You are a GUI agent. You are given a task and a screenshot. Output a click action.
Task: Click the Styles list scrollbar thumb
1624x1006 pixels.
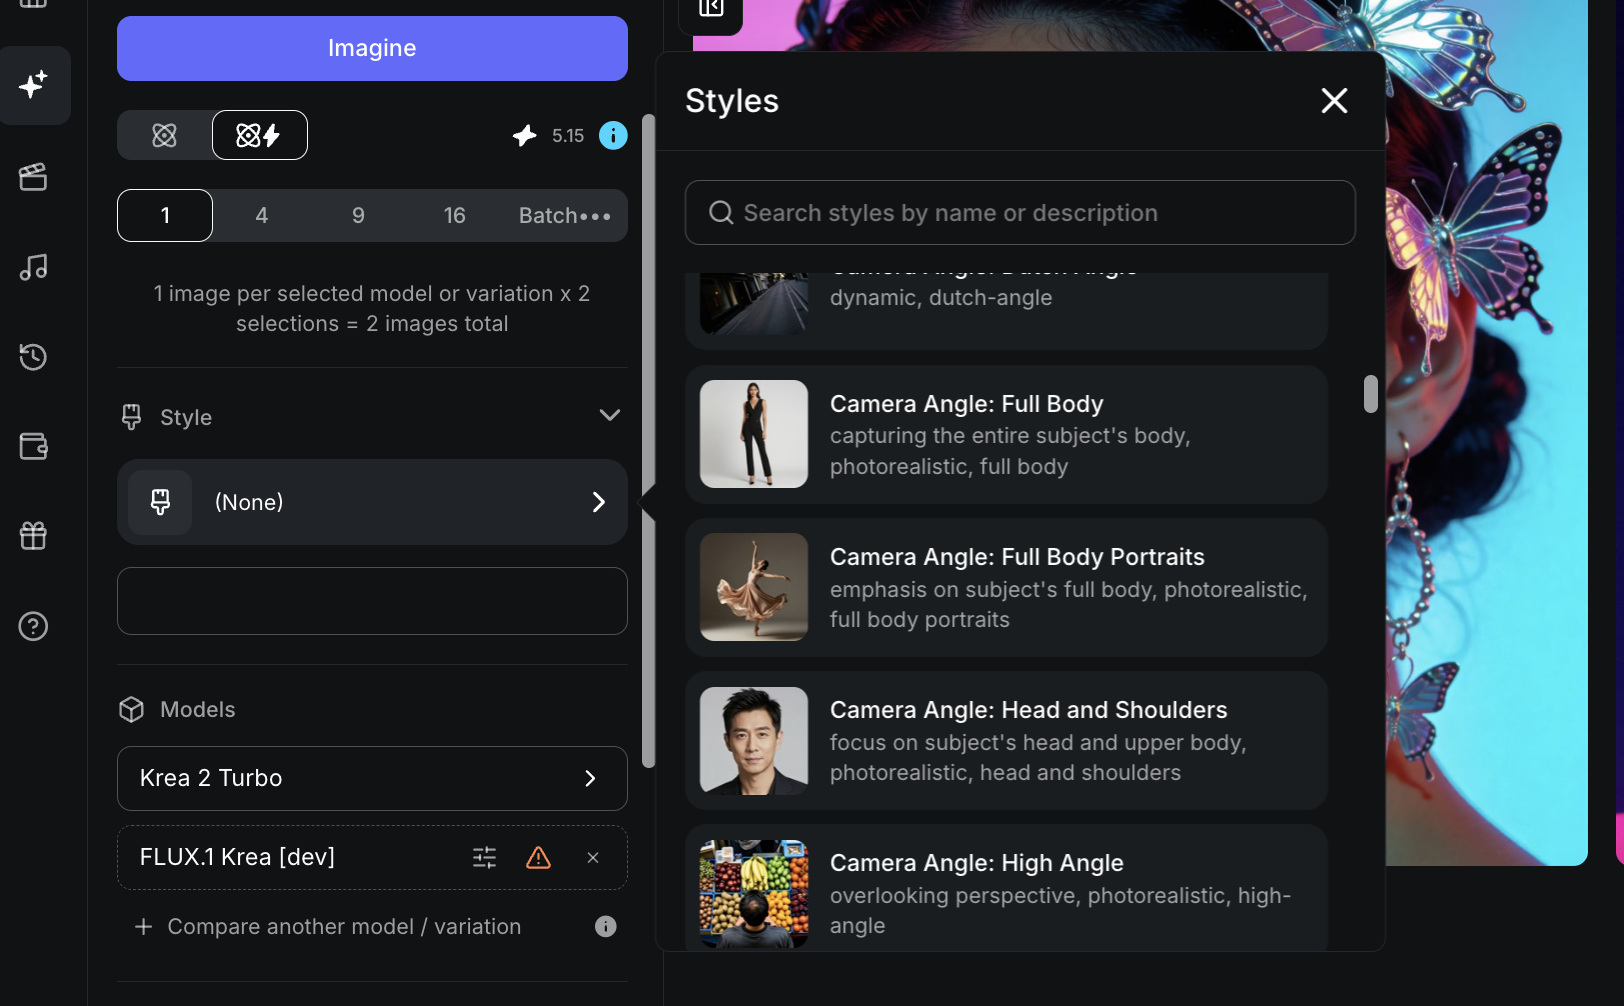pos(1370,394)
